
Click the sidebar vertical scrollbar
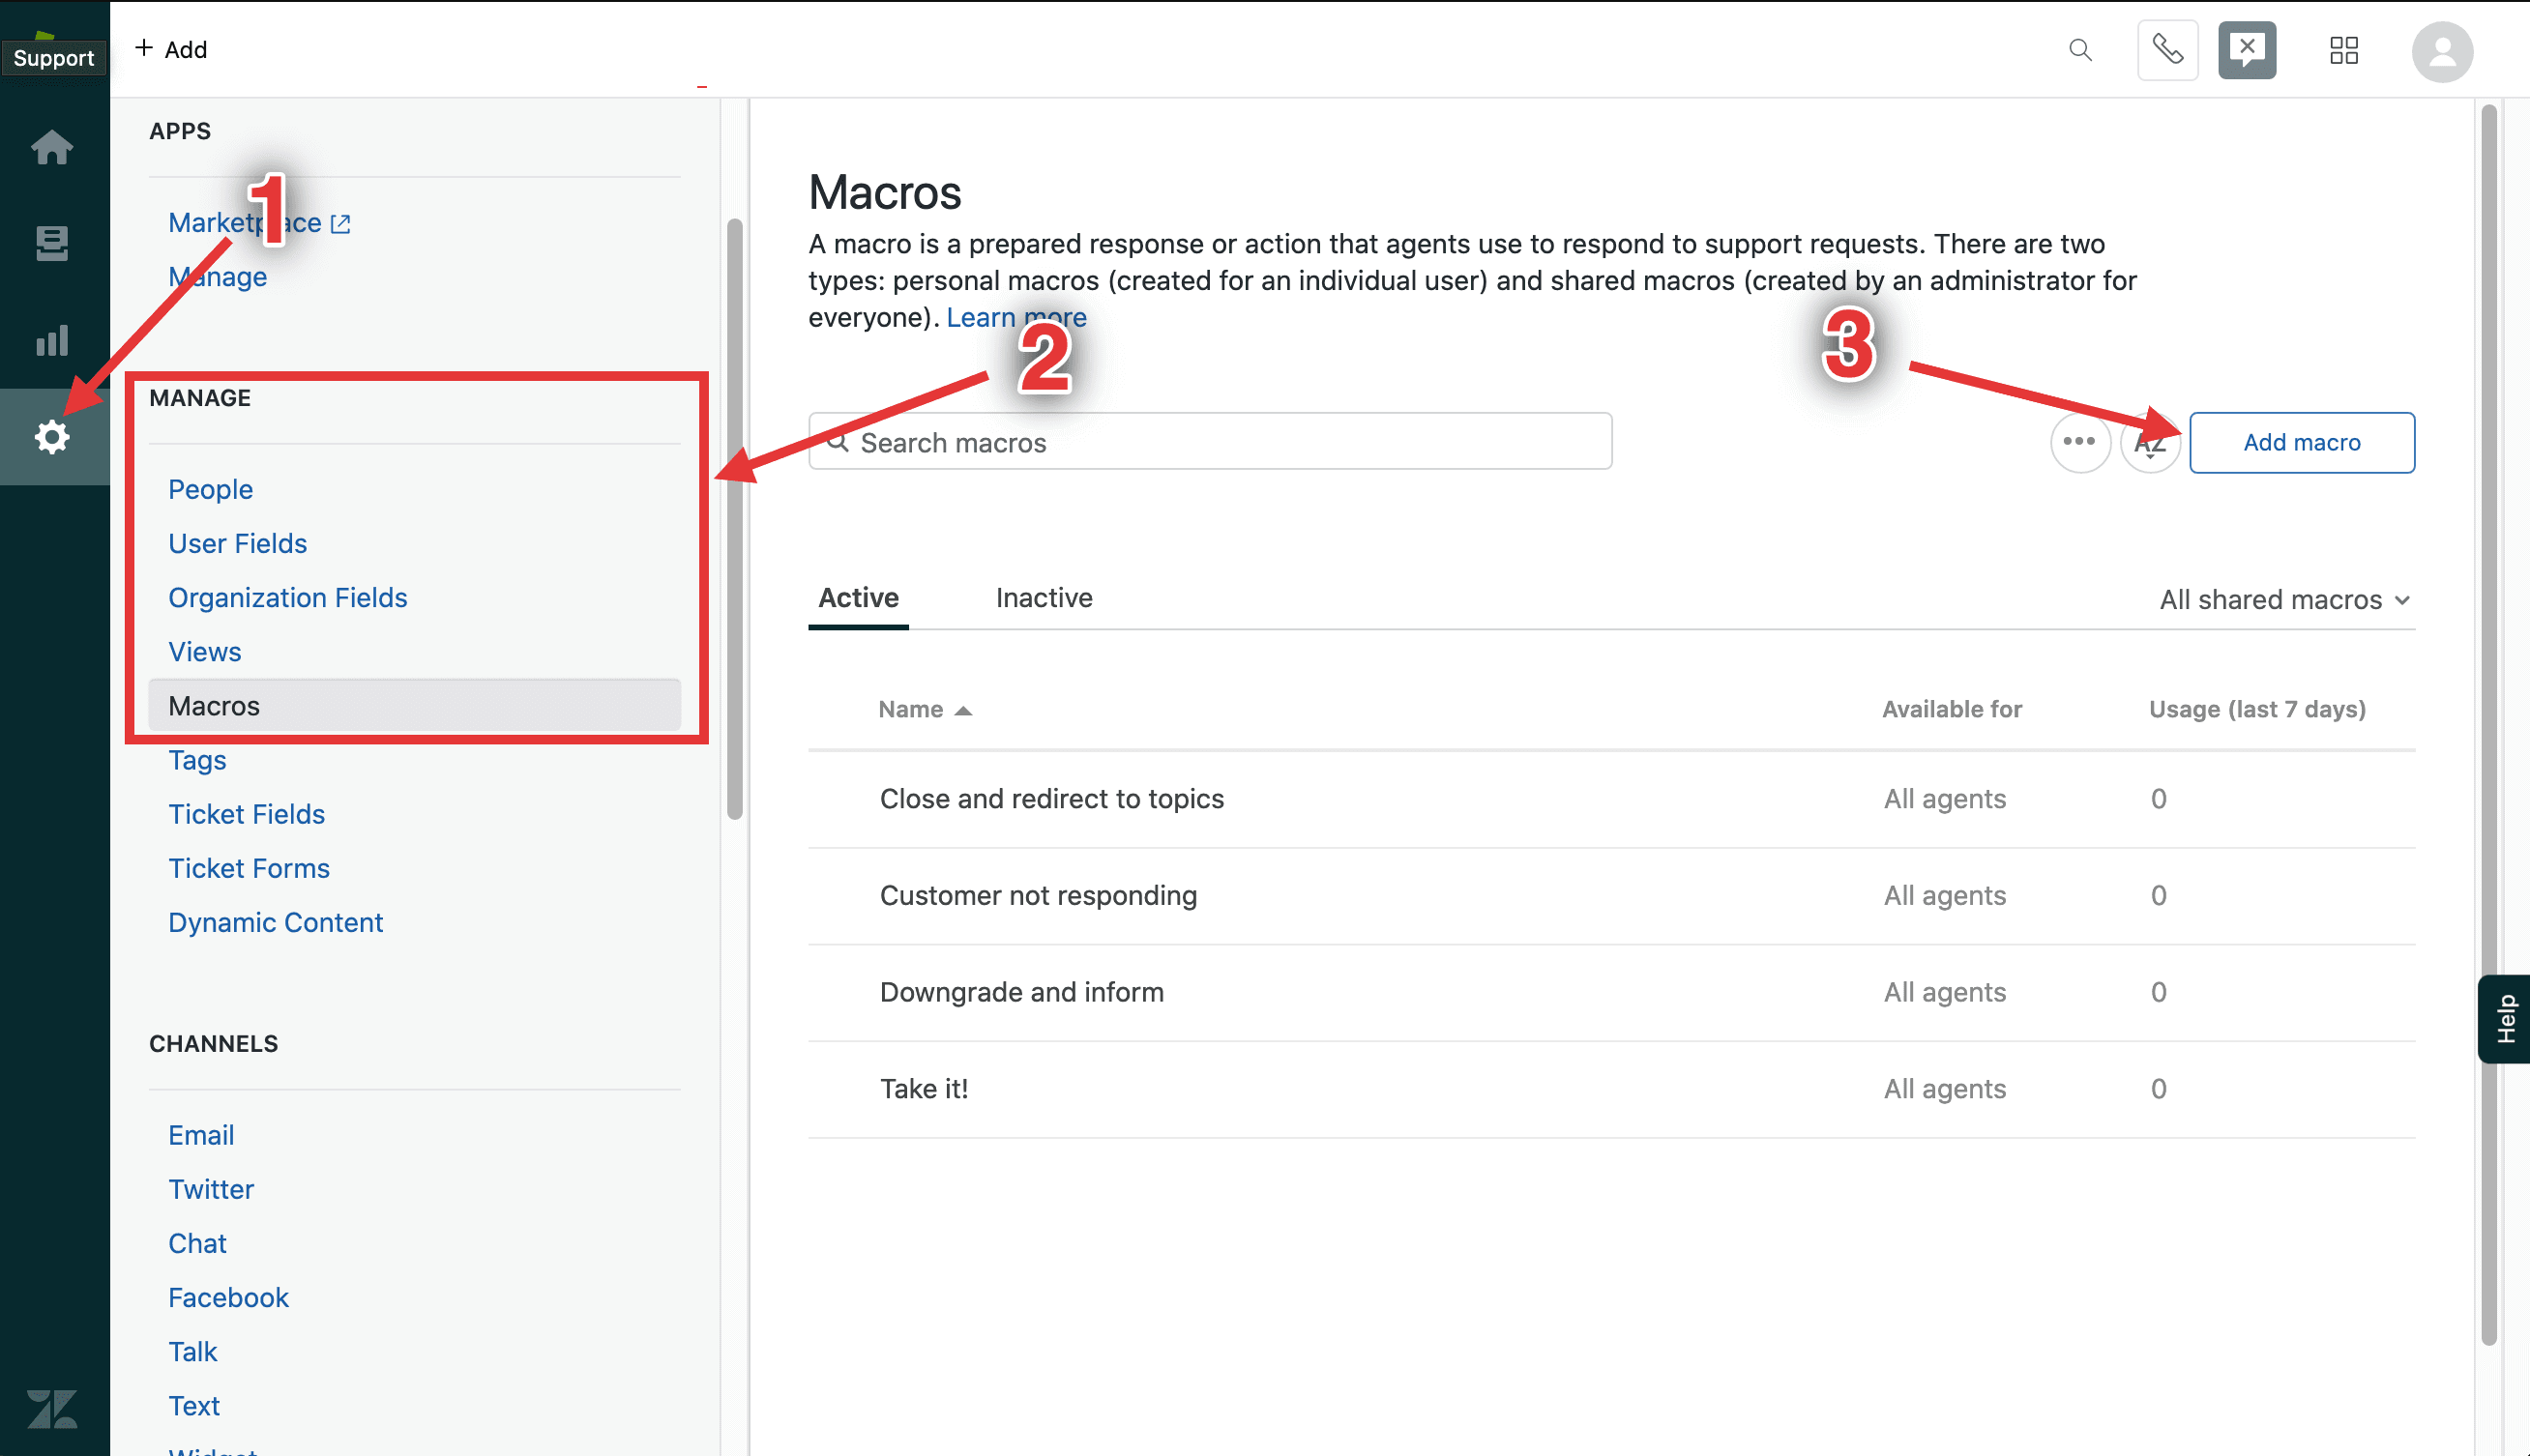coord(735,520)
